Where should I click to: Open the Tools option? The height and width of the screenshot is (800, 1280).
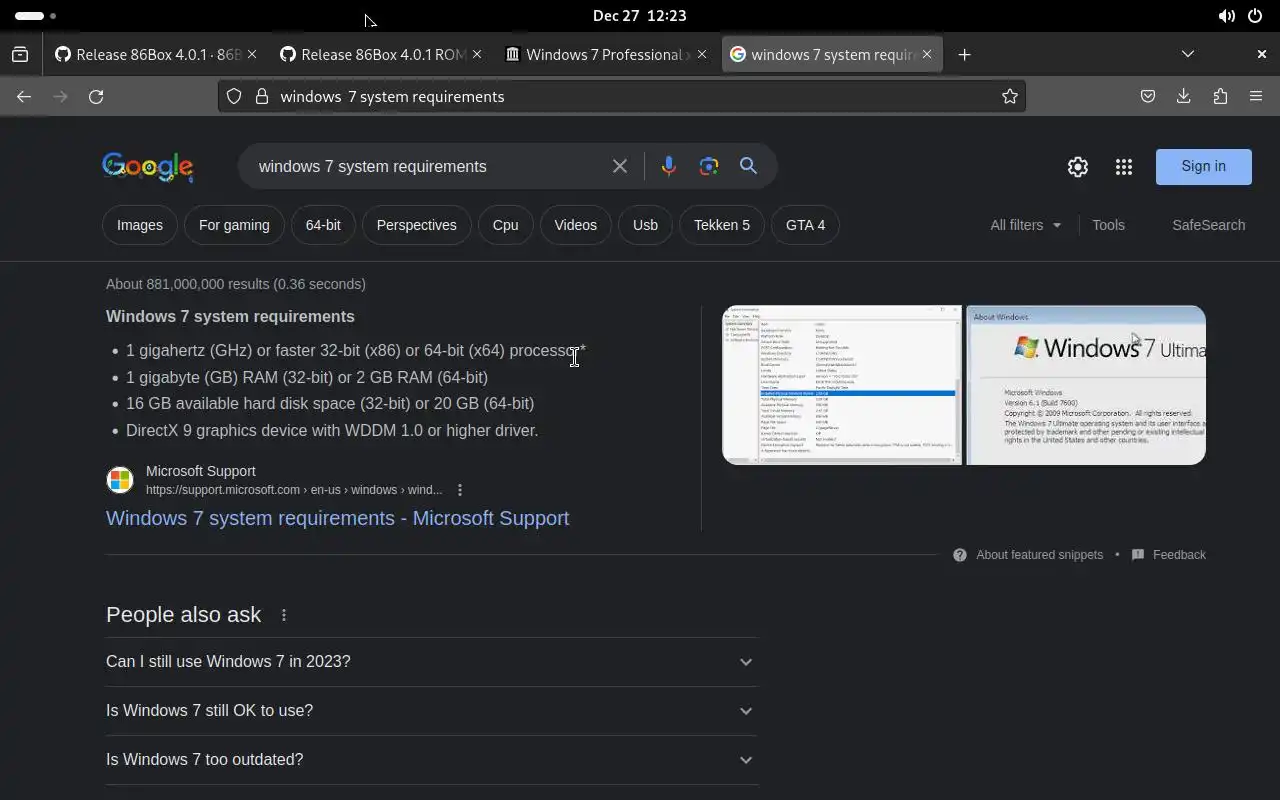tap(1108, 225)
